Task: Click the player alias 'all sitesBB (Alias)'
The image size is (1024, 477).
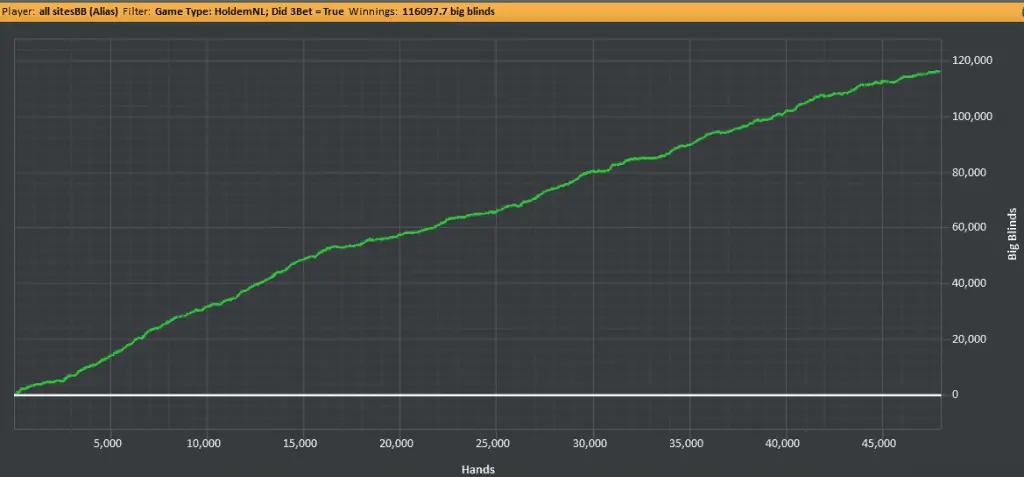Action: tap(78, 12)
